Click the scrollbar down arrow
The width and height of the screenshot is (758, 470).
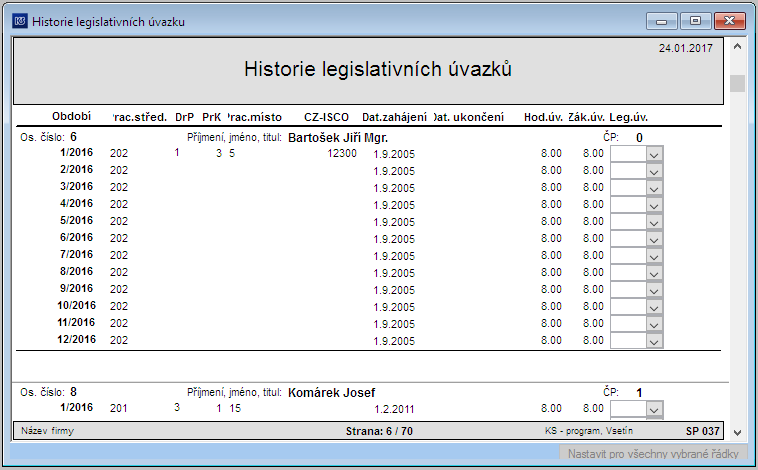[x=737, y=433]
